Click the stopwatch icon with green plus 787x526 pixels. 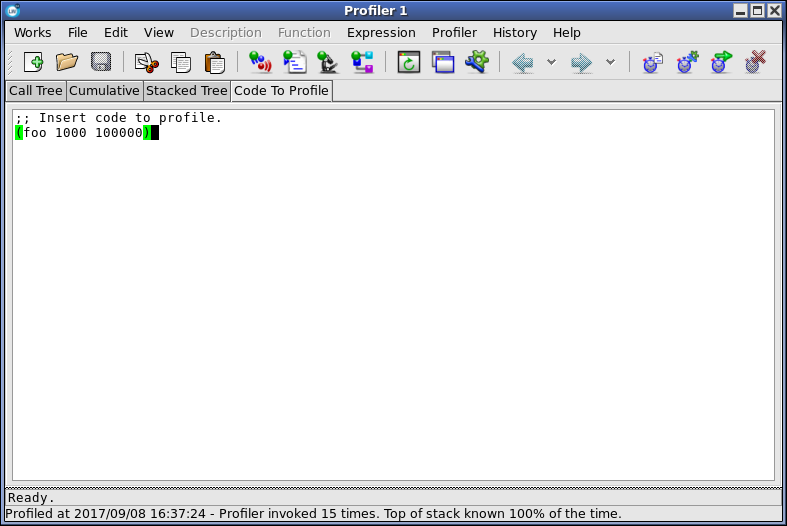pos(687,62)
